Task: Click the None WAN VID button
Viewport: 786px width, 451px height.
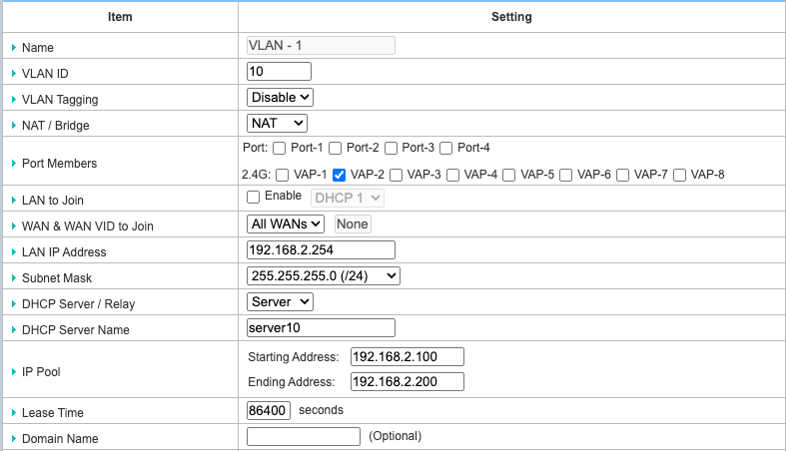Action: pyautogui.click(x=352, y=224)
